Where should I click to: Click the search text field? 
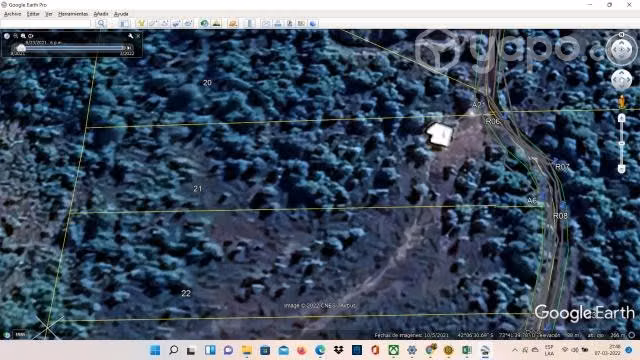(x=46, y=23)
